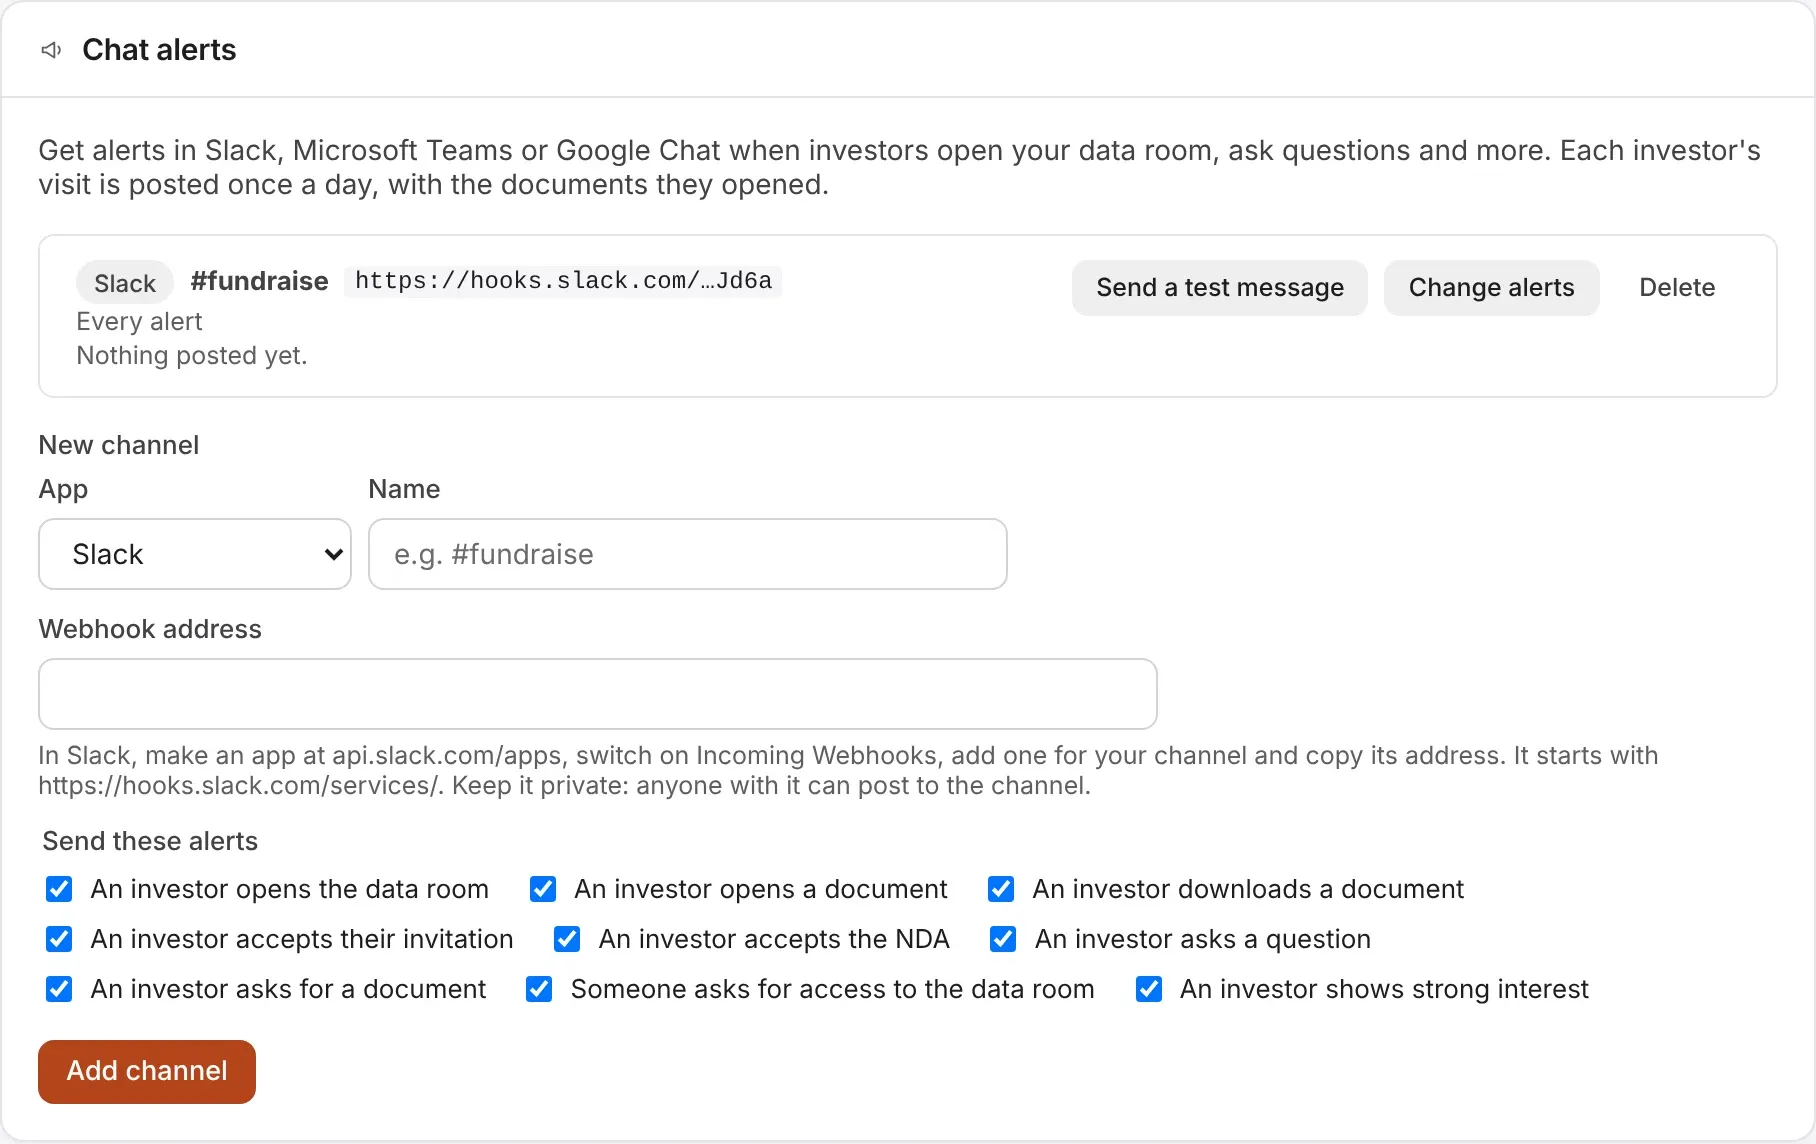Focus the channel Name input field
The image size is (1816, 1144).
pyautogui.click(x=688, y=554)
